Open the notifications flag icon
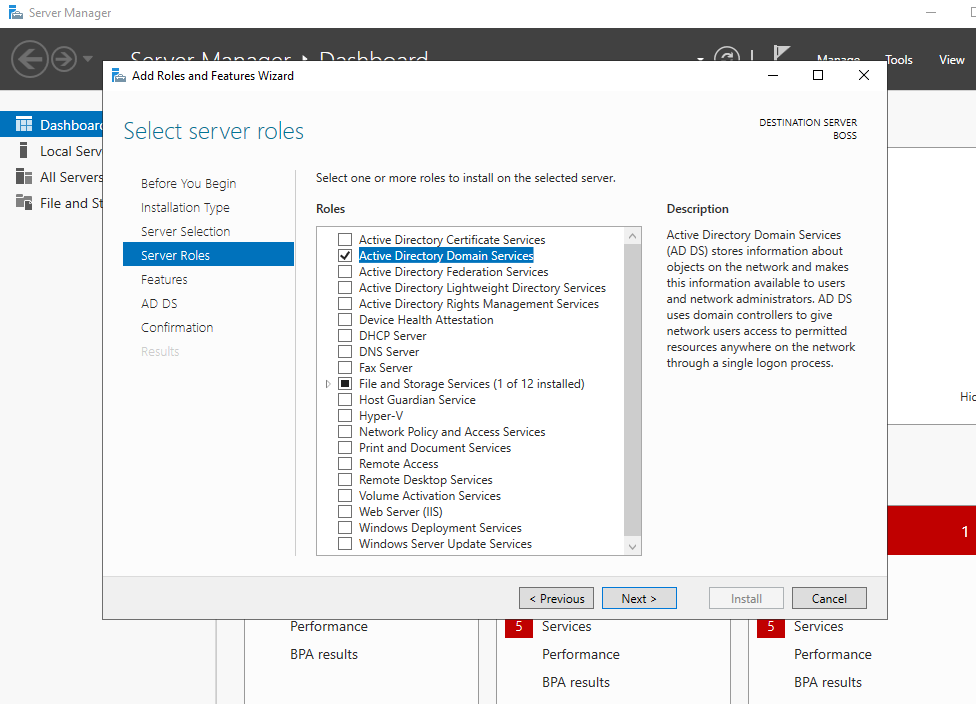 point(782,56)
